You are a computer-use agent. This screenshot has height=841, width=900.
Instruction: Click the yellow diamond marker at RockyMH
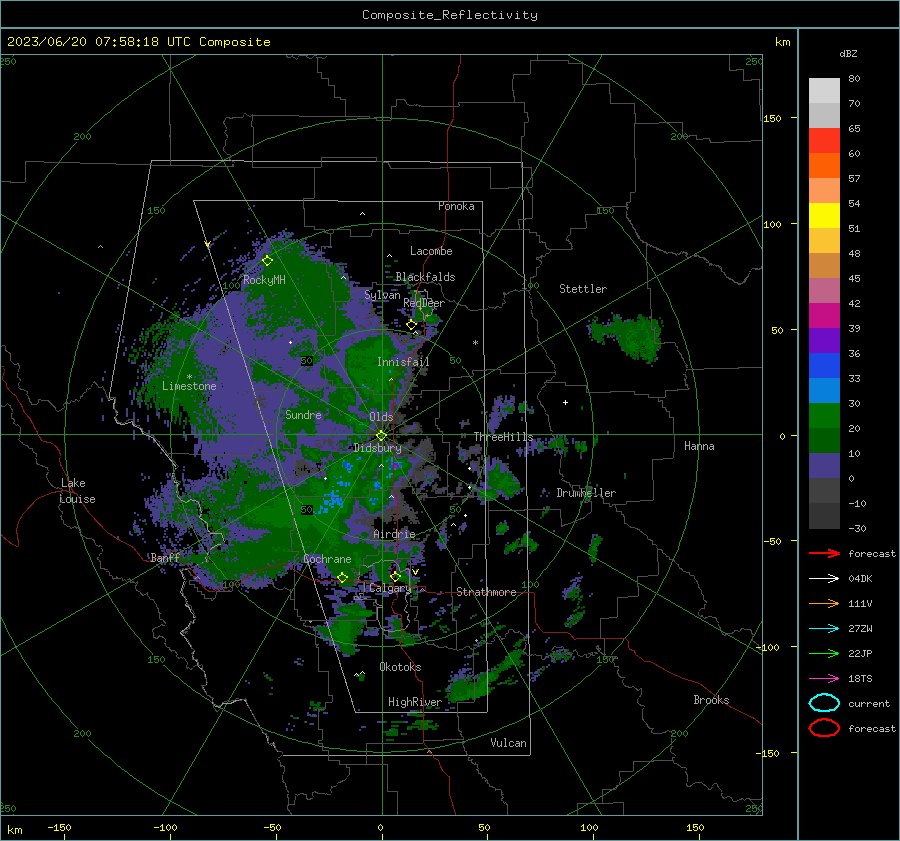coord(267,261)
